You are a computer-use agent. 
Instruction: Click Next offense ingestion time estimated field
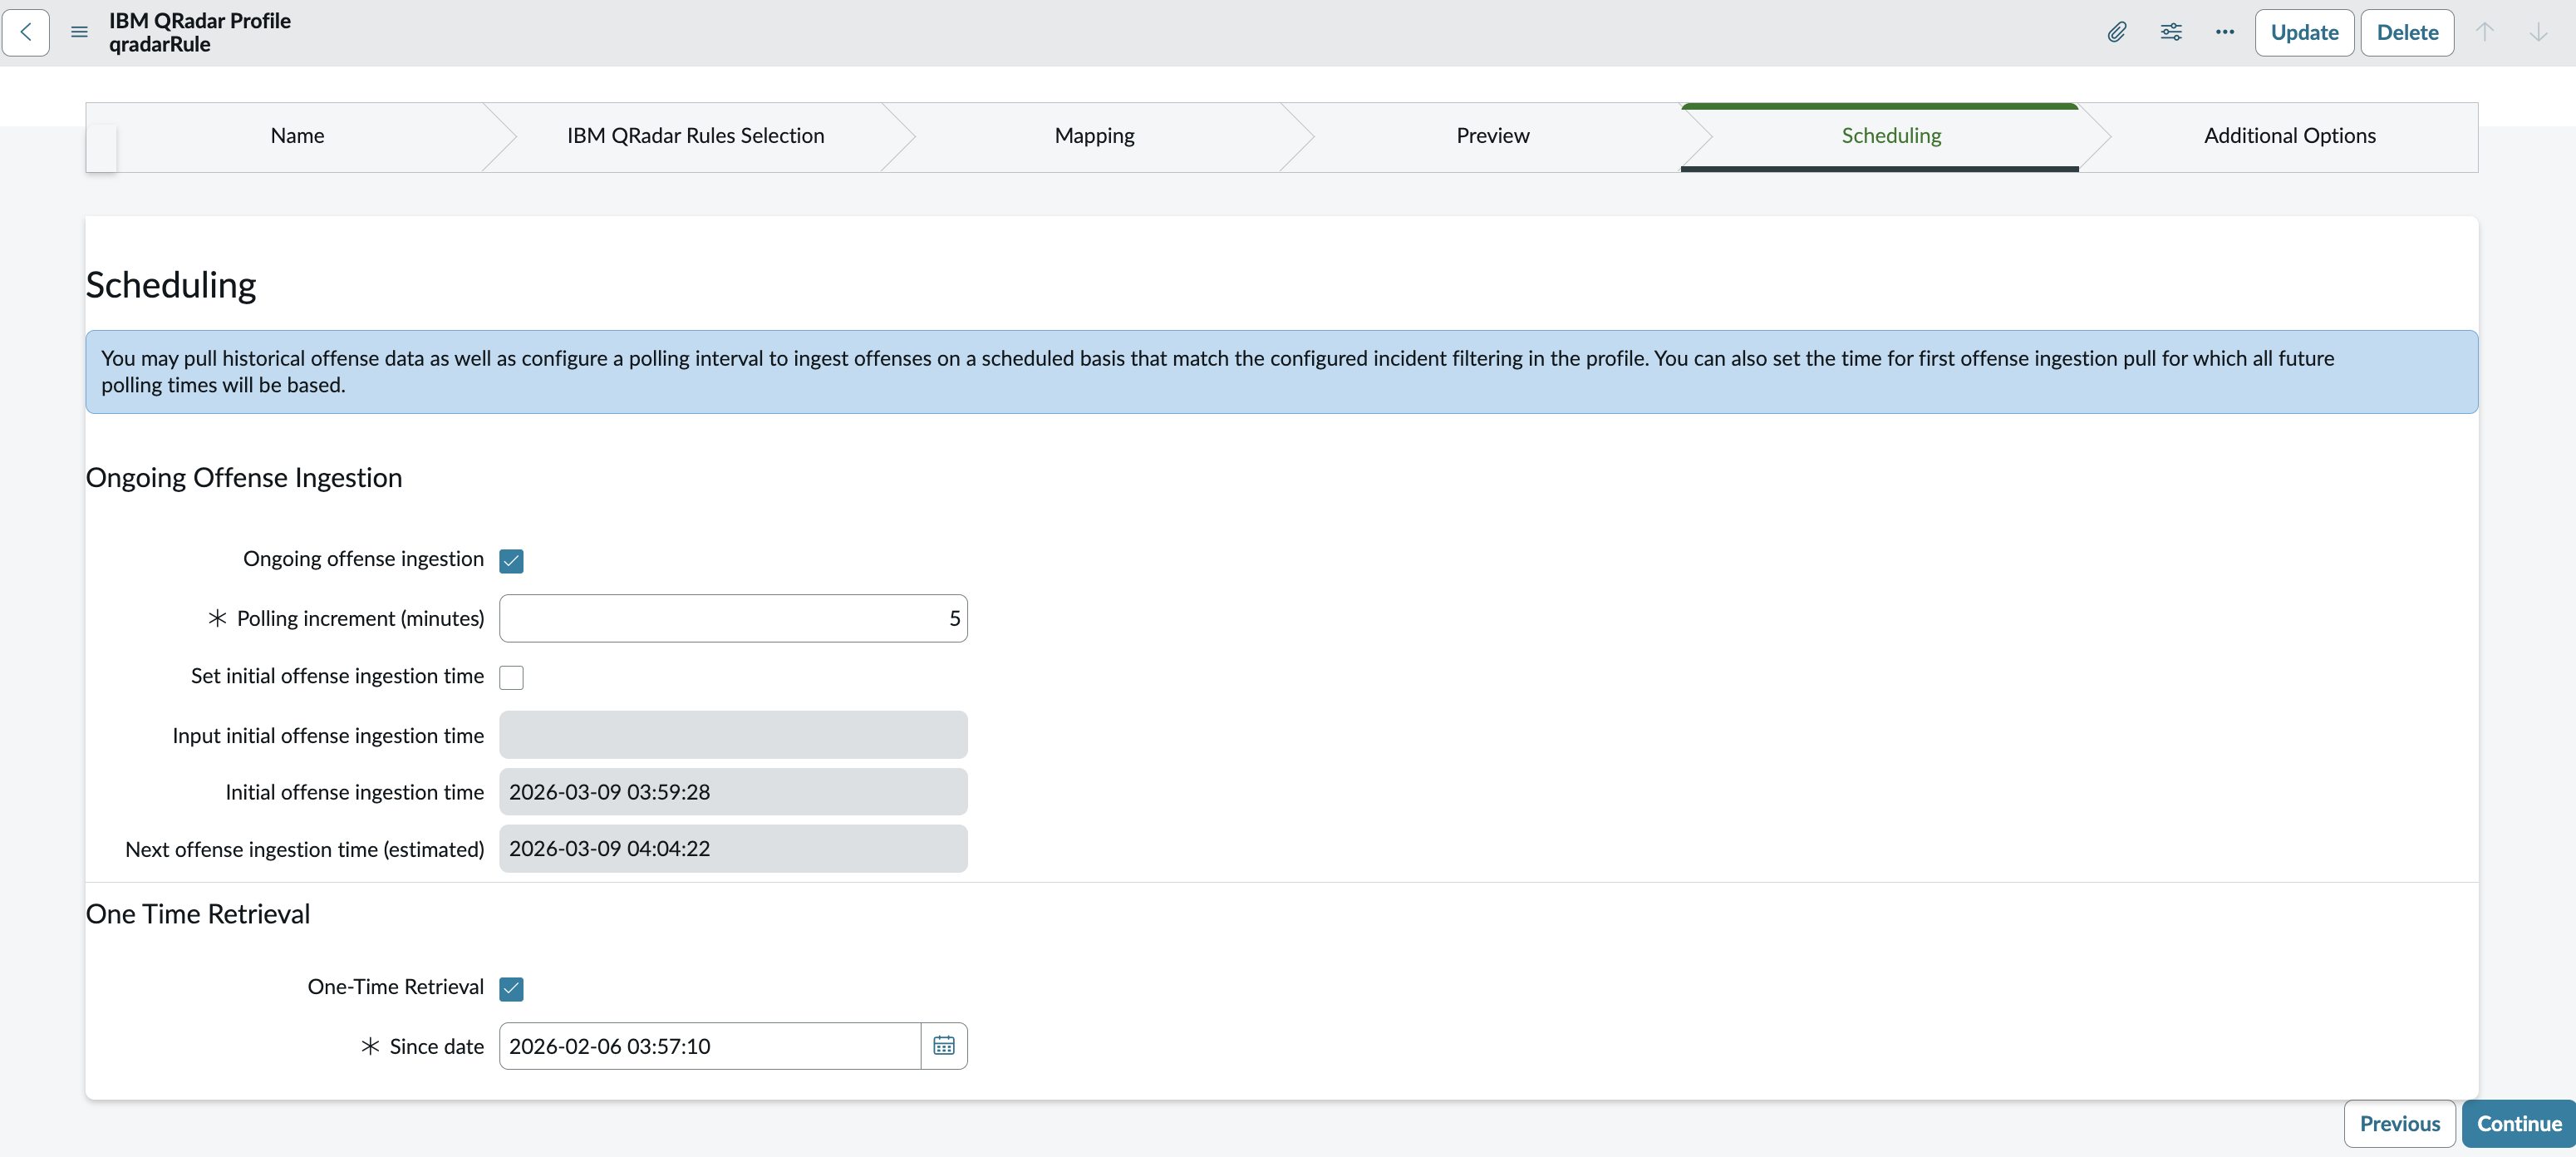[x=733, y=849]
